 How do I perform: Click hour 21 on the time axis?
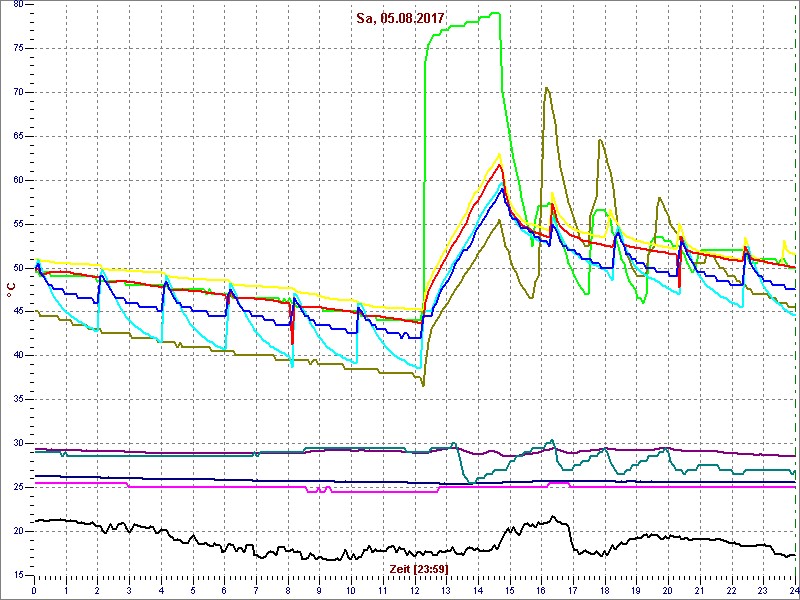click(x=700, y=590)
